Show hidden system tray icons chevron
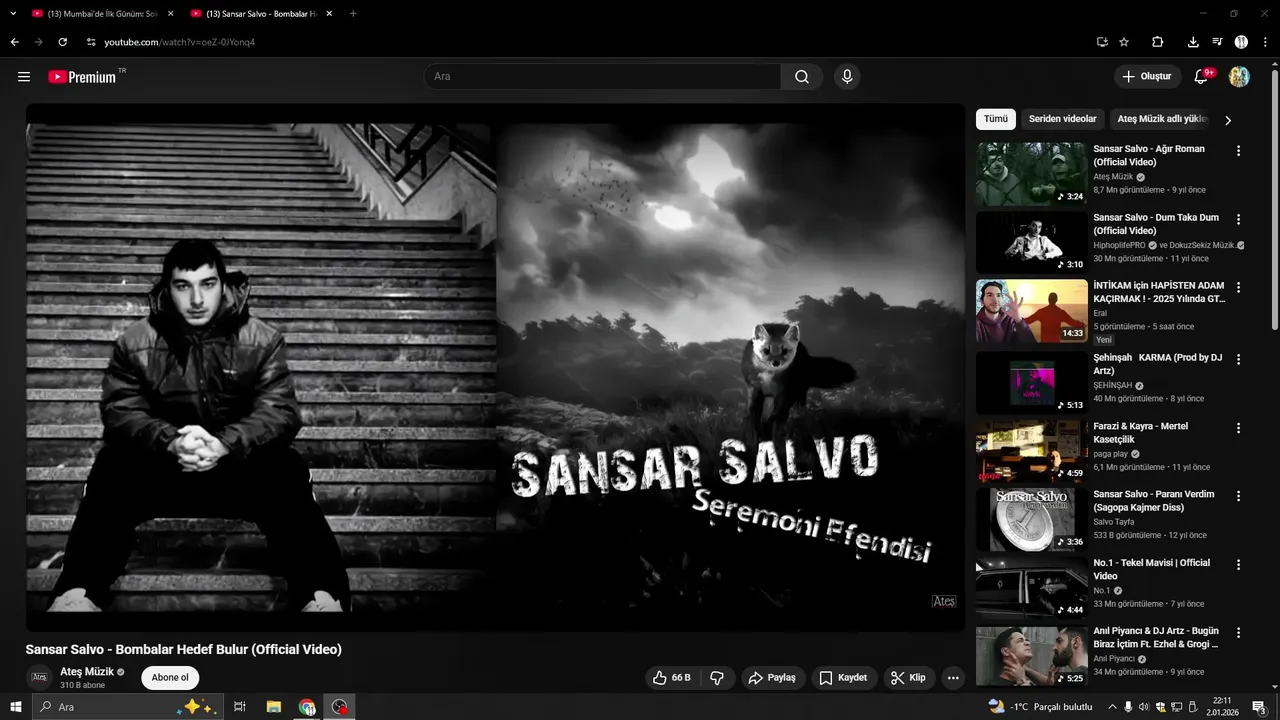This screenshot has height=720, width=1280. click(x=1112, y=707)
